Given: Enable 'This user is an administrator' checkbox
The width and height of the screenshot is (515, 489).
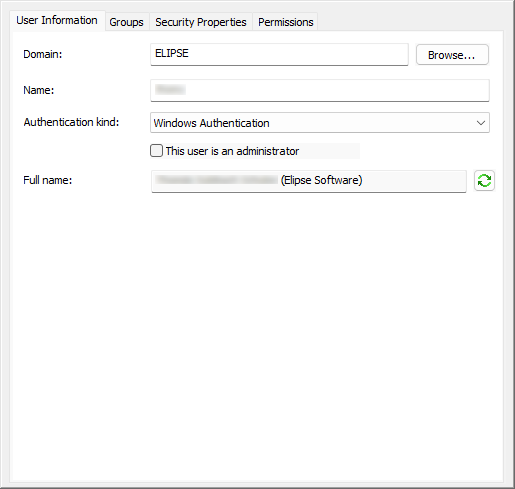Looking at the screenshot, I should click(x=156, y=151).
